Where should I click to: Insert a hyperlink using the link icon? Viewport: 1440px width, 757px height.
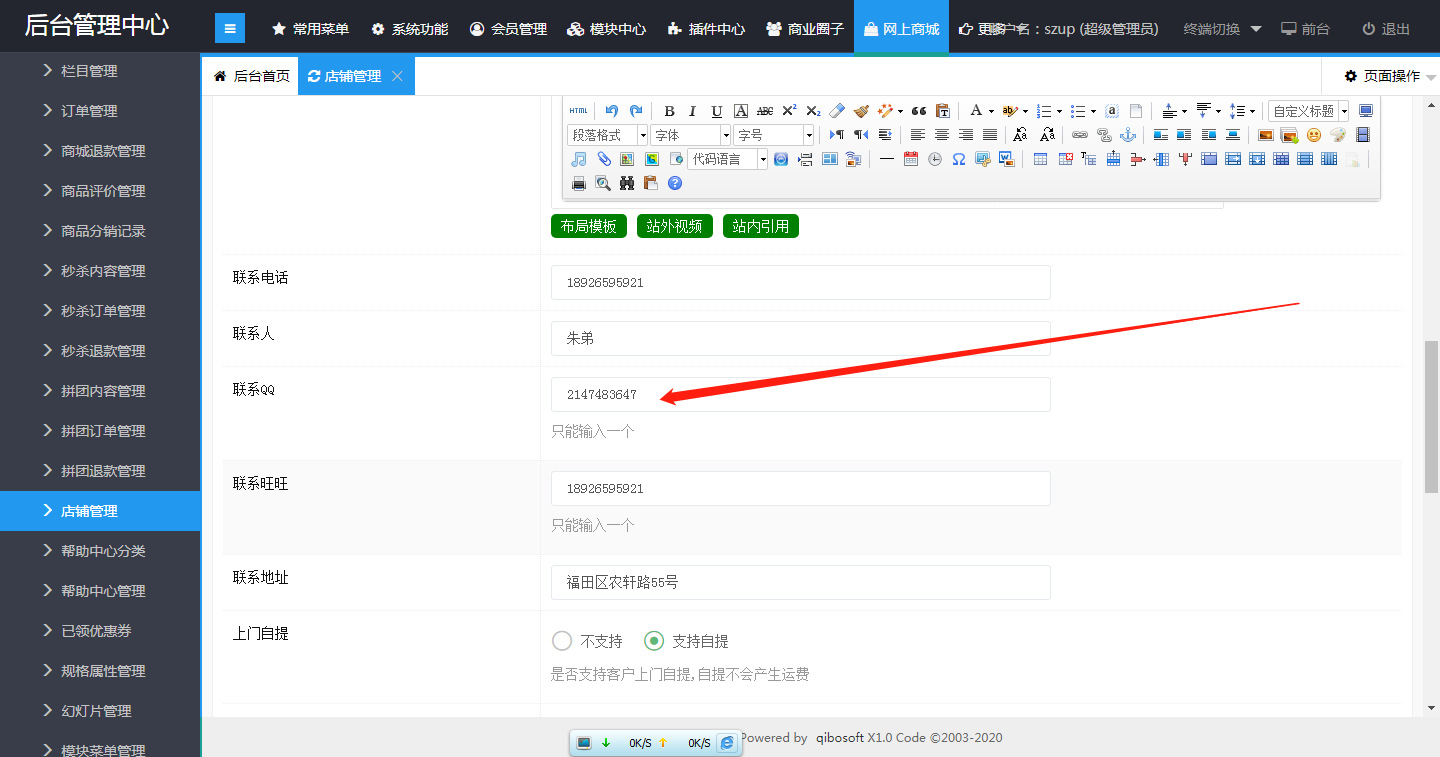pos(1079,135)
